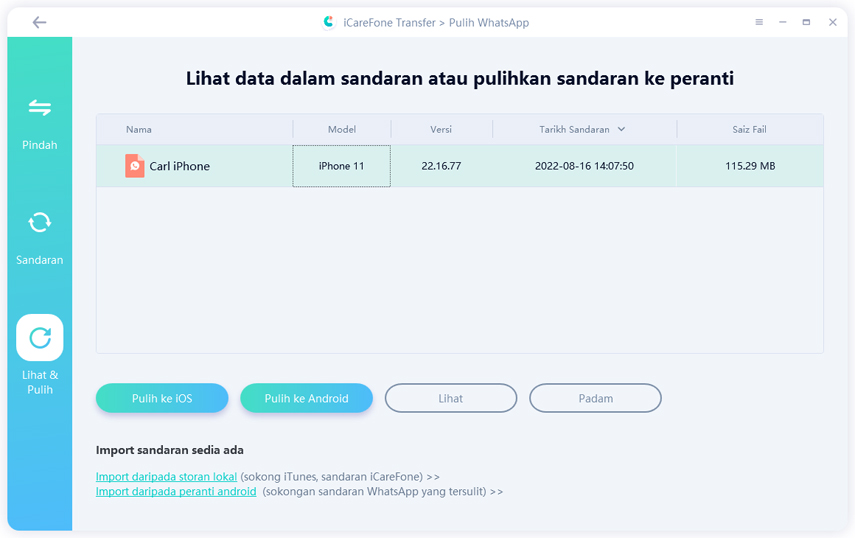Minimize the iCareFone window
The height and width of the screenshot is (538, 855).
(782, 22)
